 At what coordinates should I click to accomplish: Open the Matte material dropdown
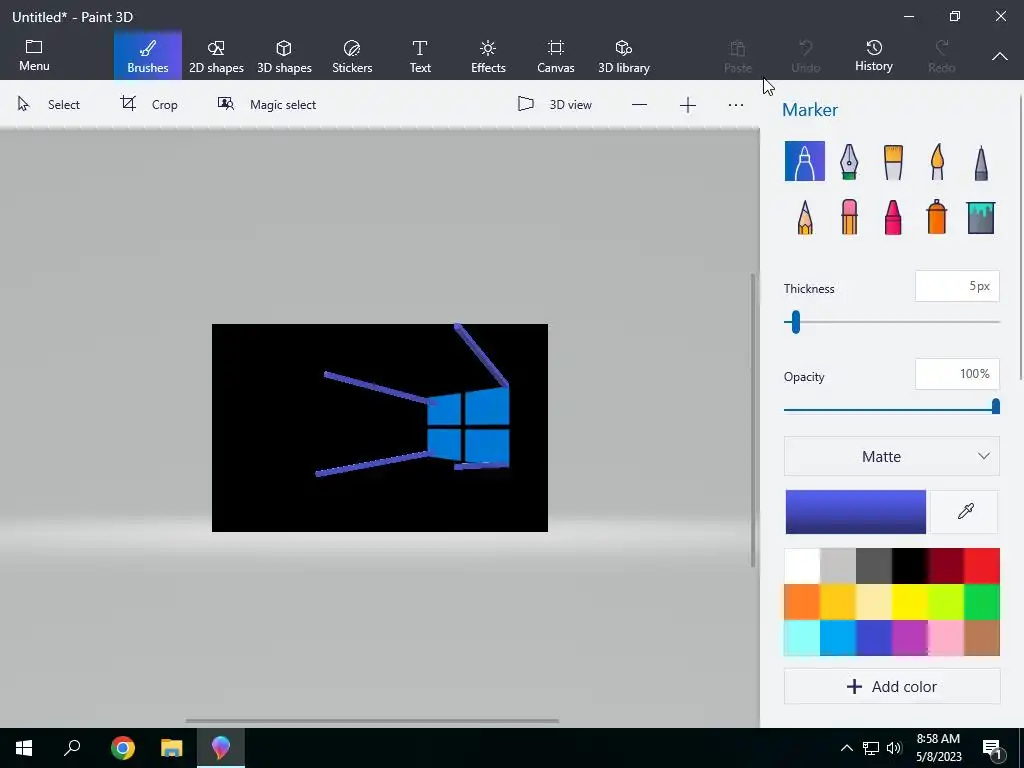click(x=891, y=456)
